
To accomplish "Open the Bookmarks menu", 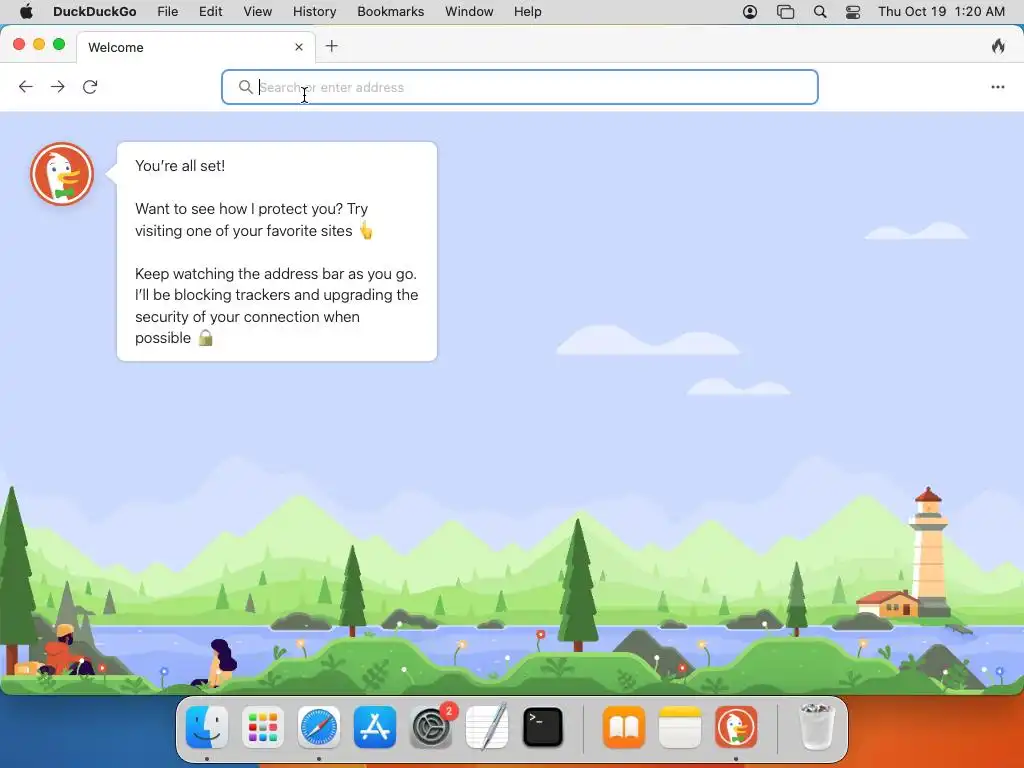I will click(391, 12).
